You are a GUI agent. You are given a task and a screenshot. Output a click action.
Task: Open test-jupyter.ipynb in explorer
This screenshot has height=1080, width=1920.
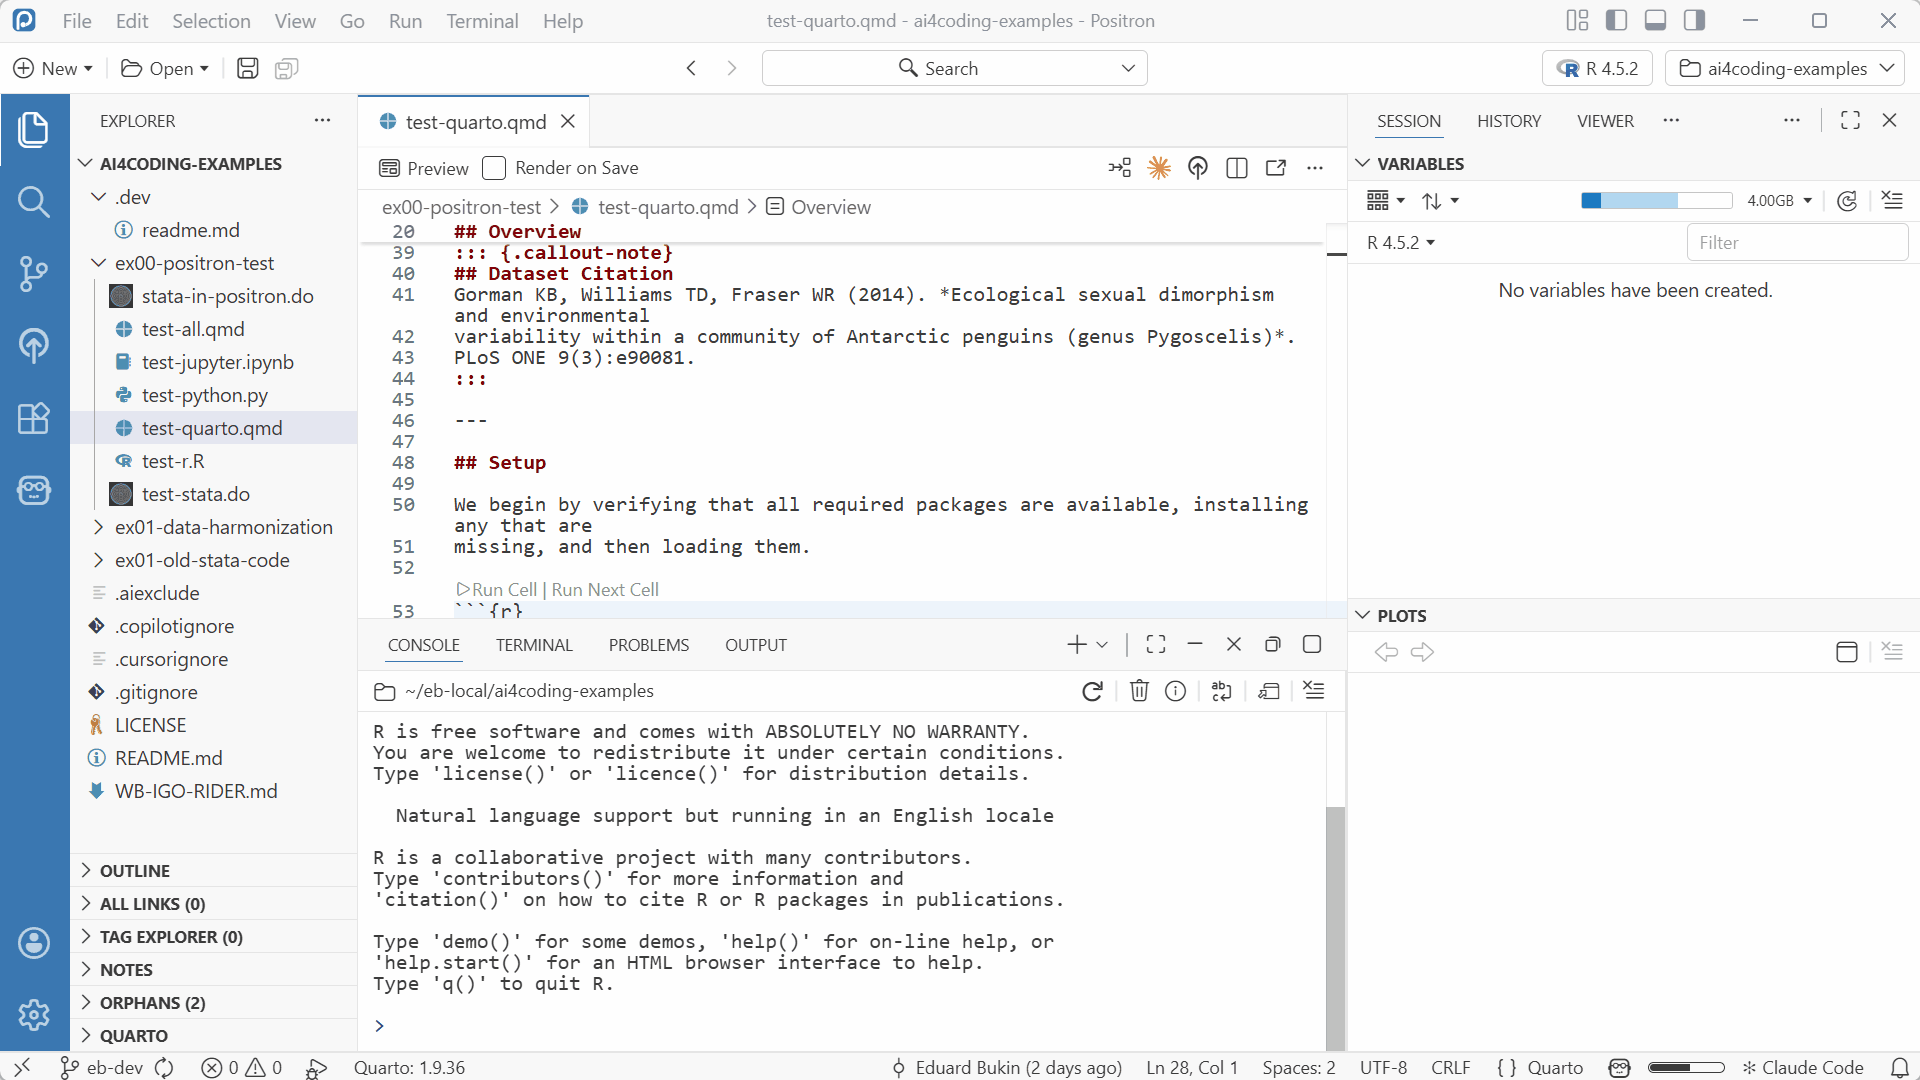[217, 362]
